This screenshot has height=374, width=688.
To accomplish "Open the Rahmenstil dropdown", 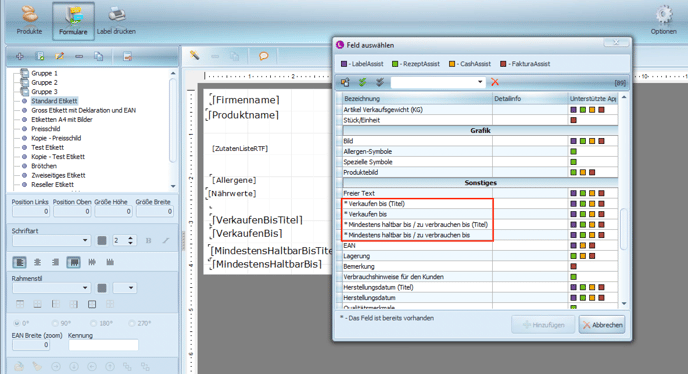I will click(x=85, y=288).
